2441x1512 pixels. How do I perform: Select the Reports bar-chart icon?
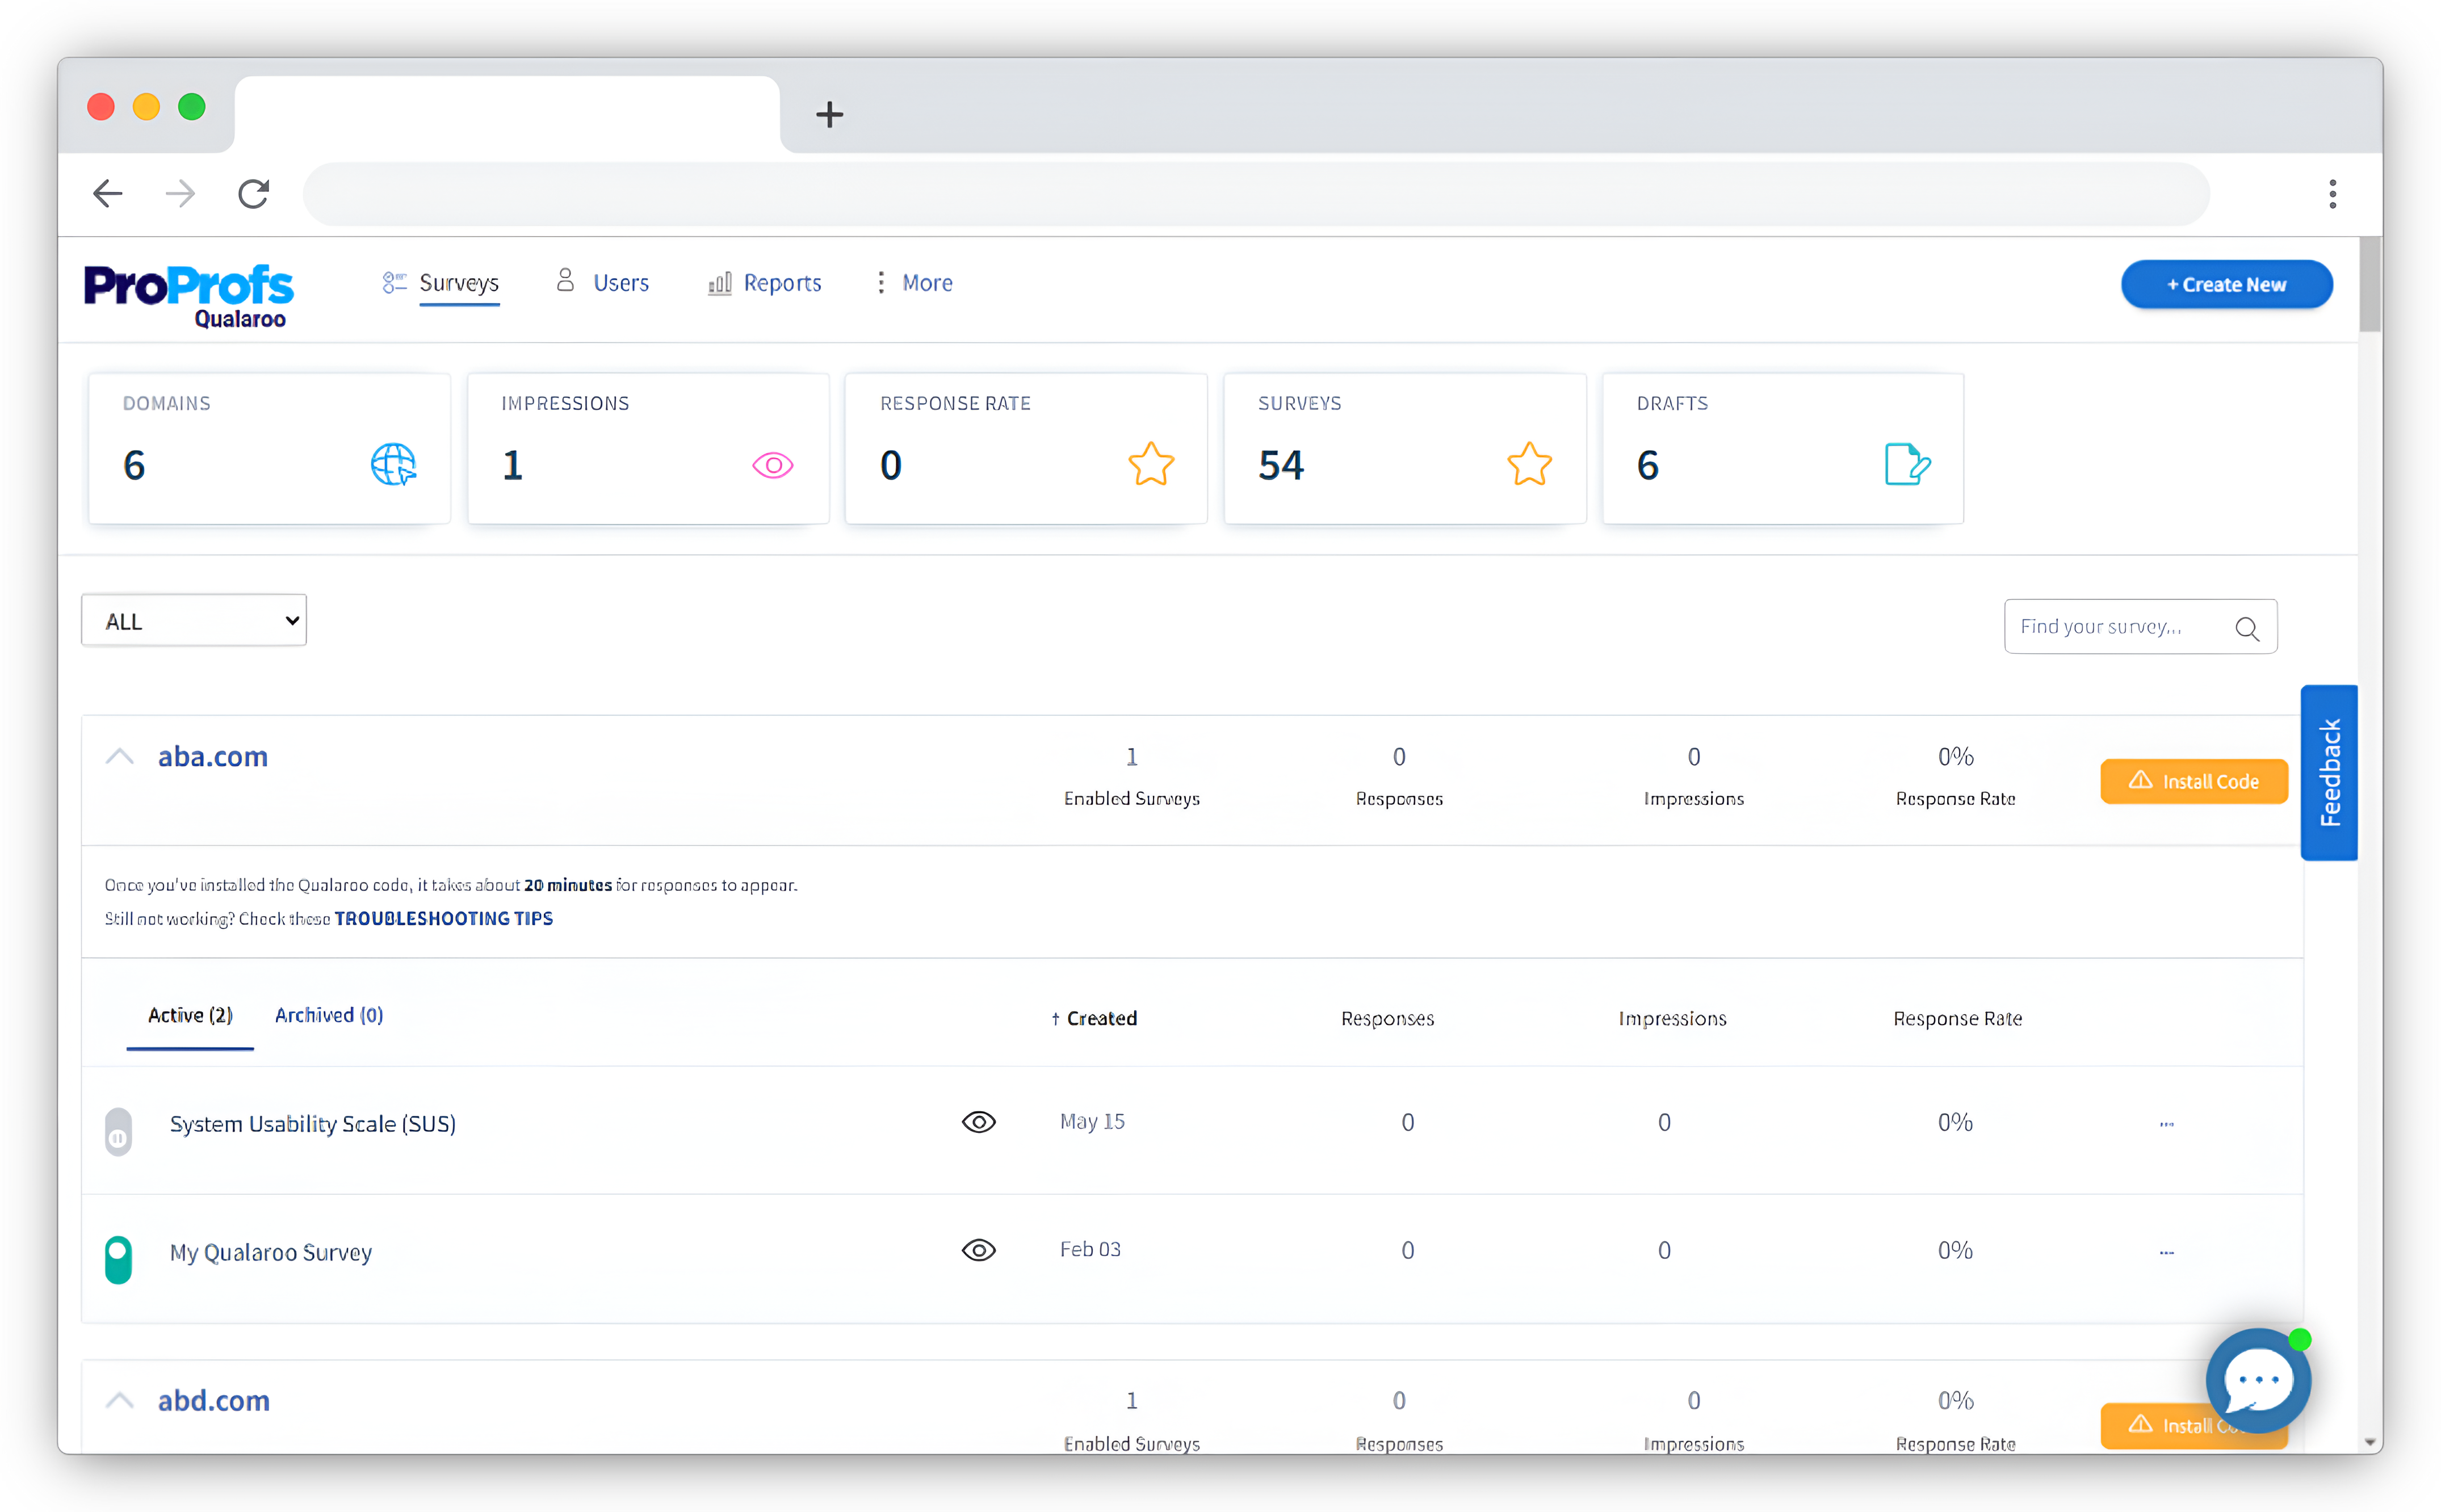coord(719,283)
